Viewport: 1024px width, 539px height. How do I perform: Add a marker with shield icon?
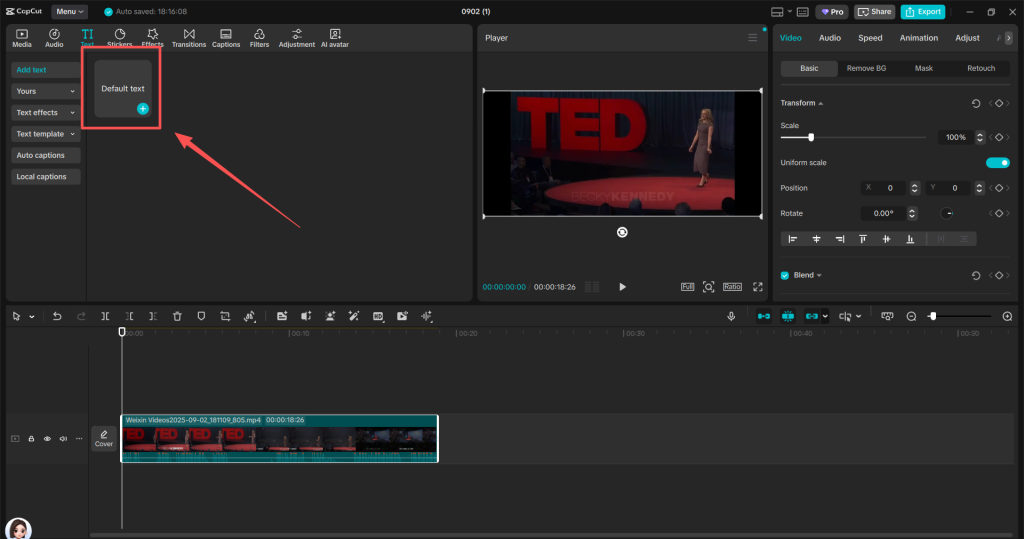(x=201, y=316)
